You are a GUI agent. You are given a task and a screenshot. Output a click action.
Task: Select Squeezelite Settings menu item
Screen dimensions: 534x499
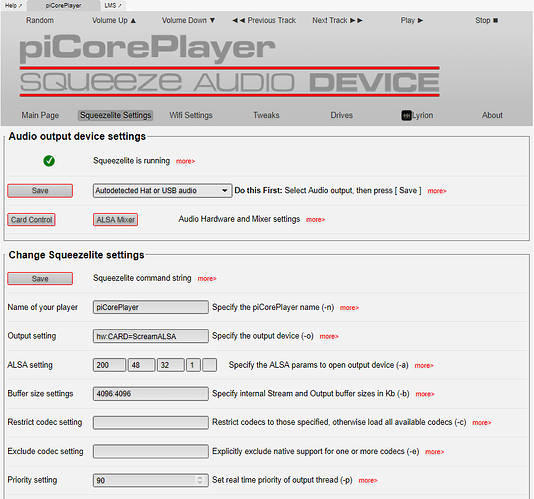(115, 115)
